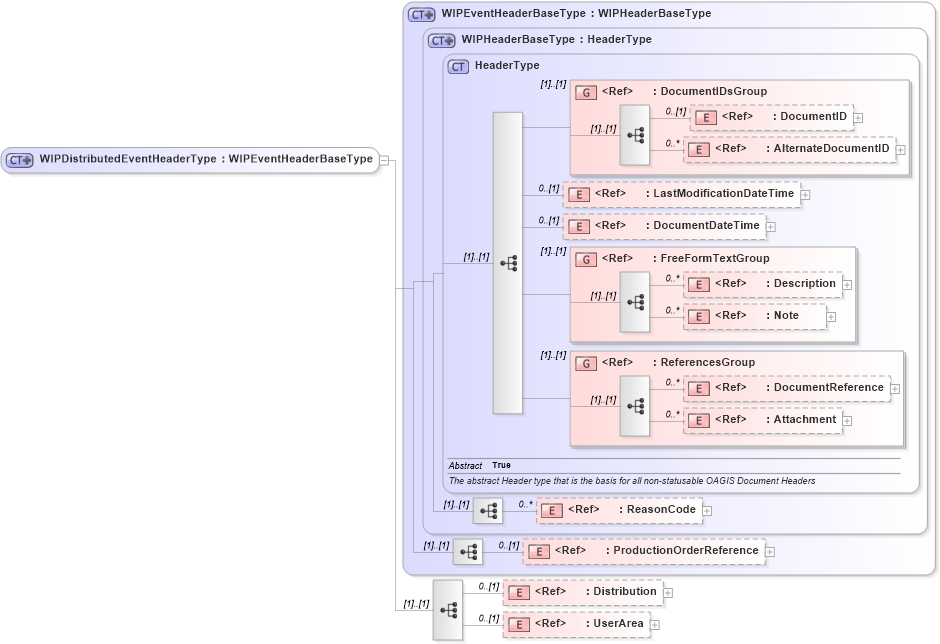
Task: Click the E icon of Distribution
Action: [x=519, y=592]
